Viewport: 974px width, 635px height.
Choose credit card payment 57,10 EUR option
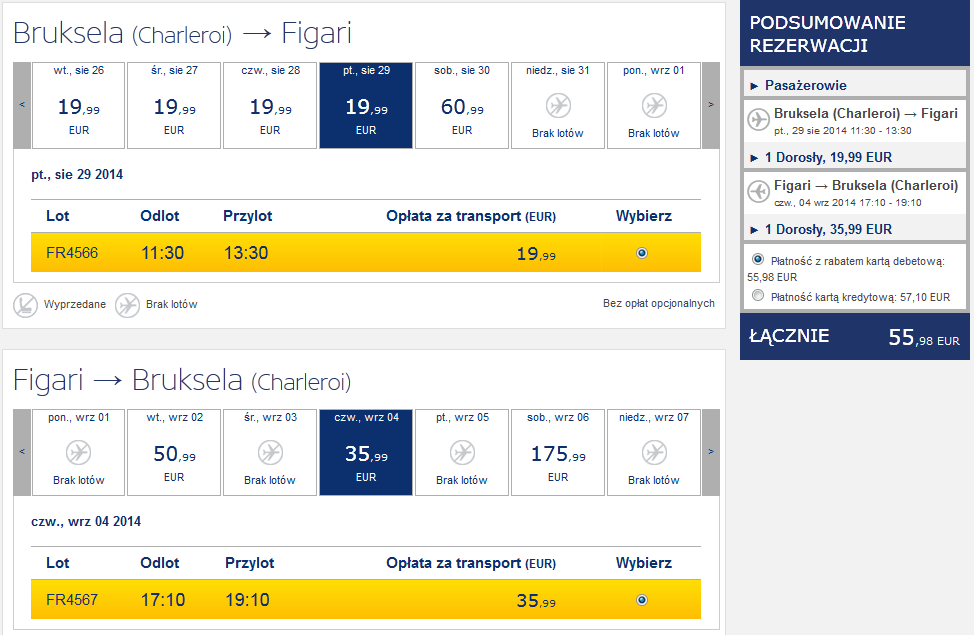click(758, 296)
